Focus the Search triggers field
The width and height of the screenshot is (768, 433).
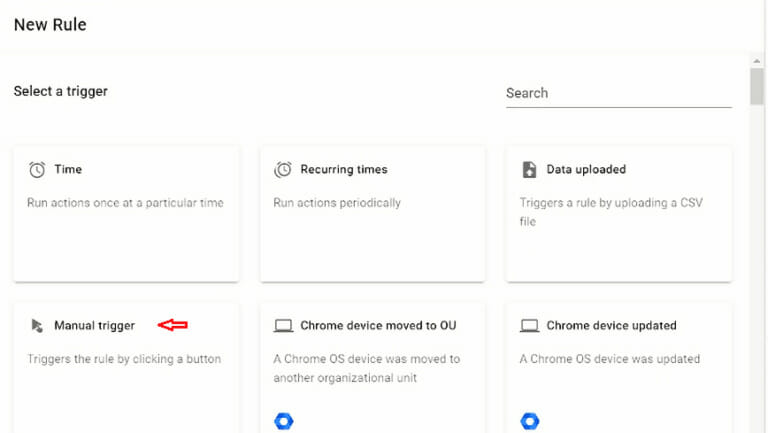619,93
